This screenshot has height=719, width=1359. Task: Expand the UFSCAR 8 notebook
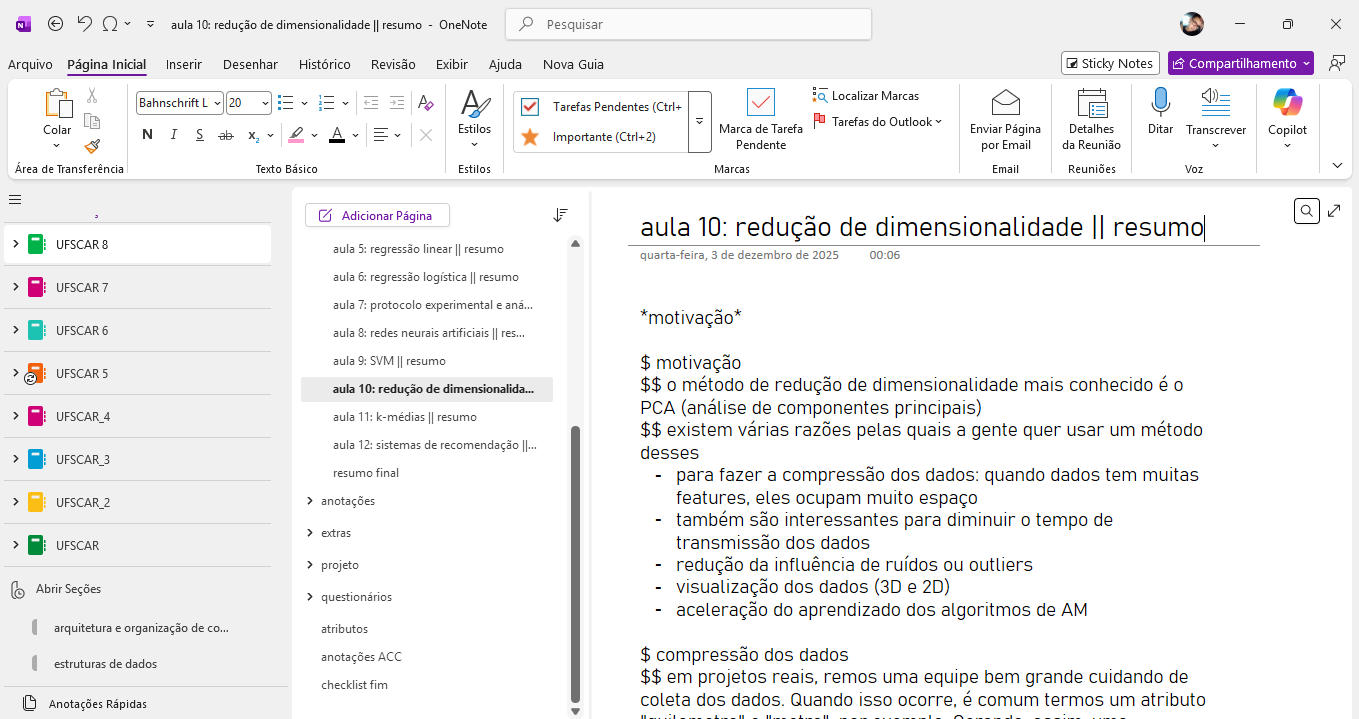[15, 244]
